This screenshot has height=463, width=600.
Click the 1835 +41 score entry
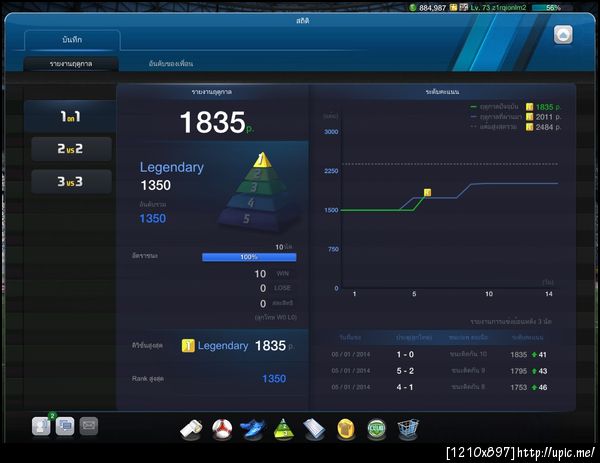tap(528, 355)
